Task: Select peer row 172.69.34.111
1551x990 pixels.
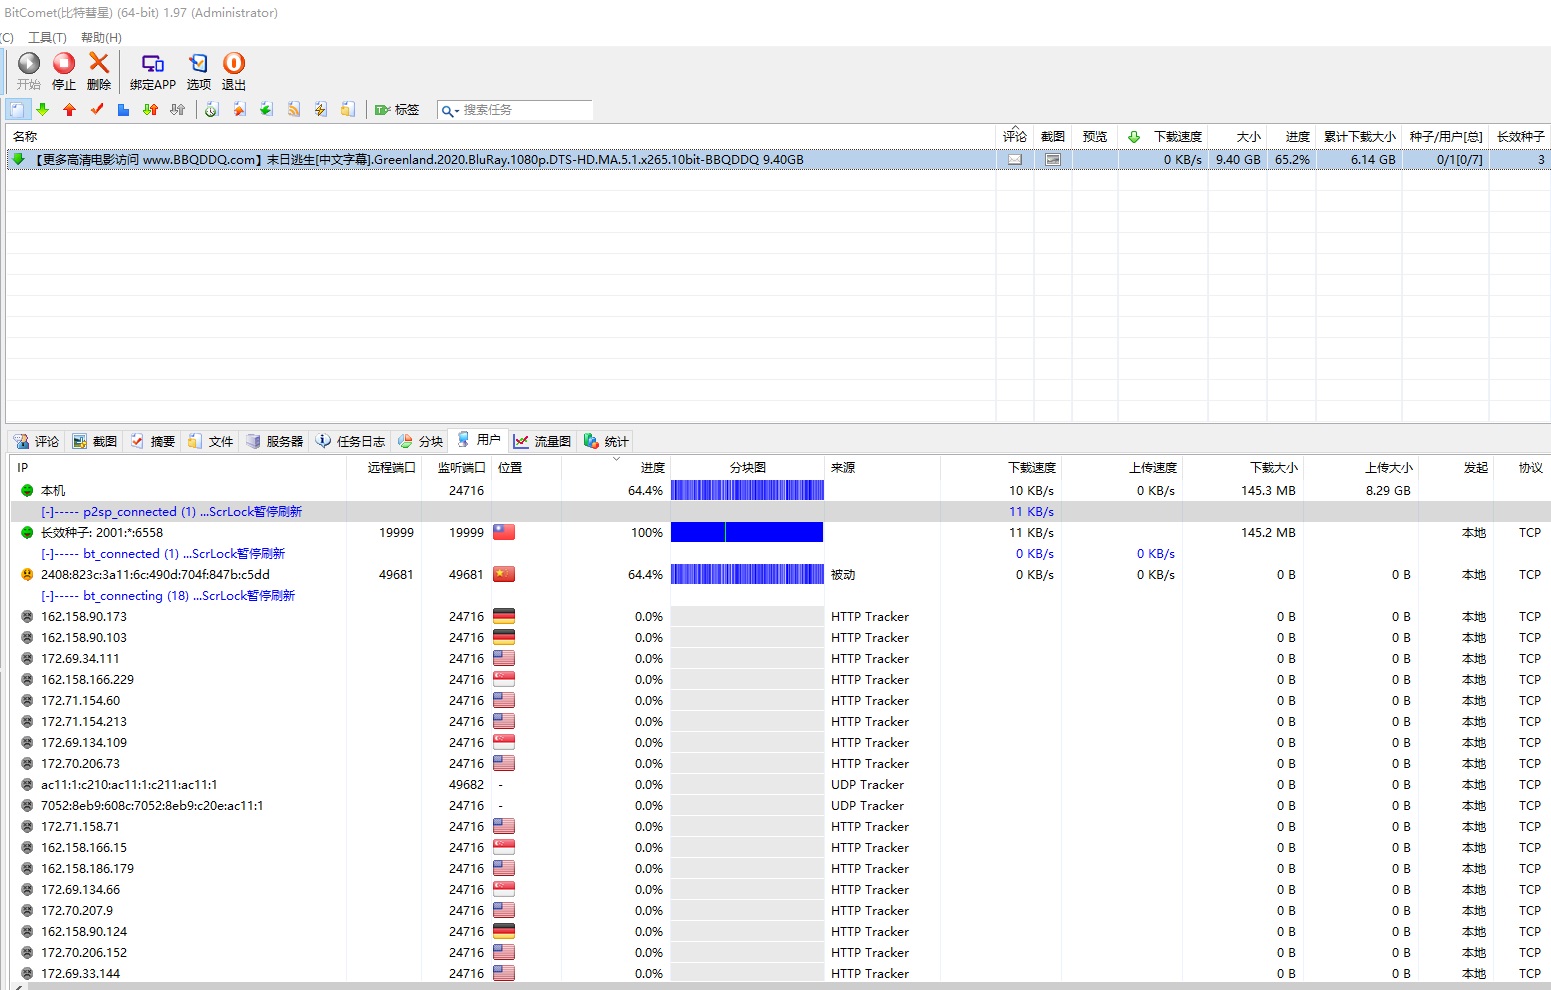Action: [x=781, y=658]
